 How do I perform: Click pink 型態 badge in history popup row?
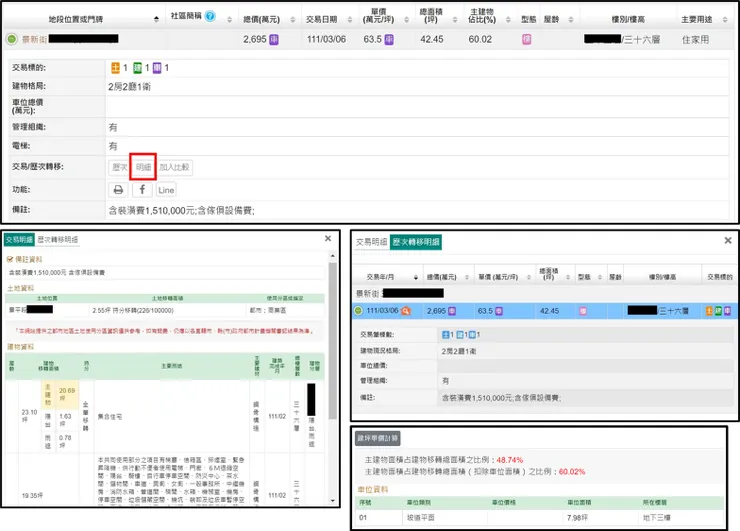click(583, 311)
